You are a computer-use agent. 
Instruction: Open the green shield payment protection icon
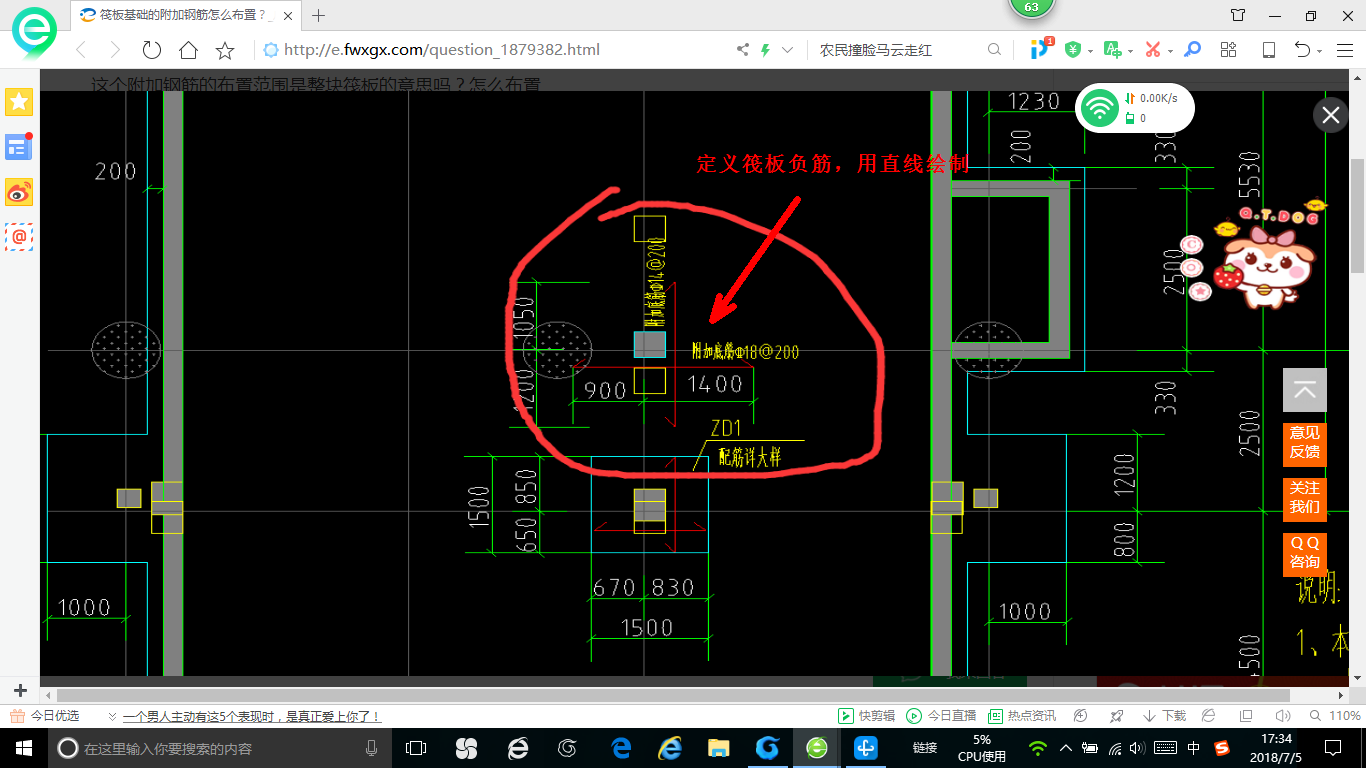(1073, 50)
